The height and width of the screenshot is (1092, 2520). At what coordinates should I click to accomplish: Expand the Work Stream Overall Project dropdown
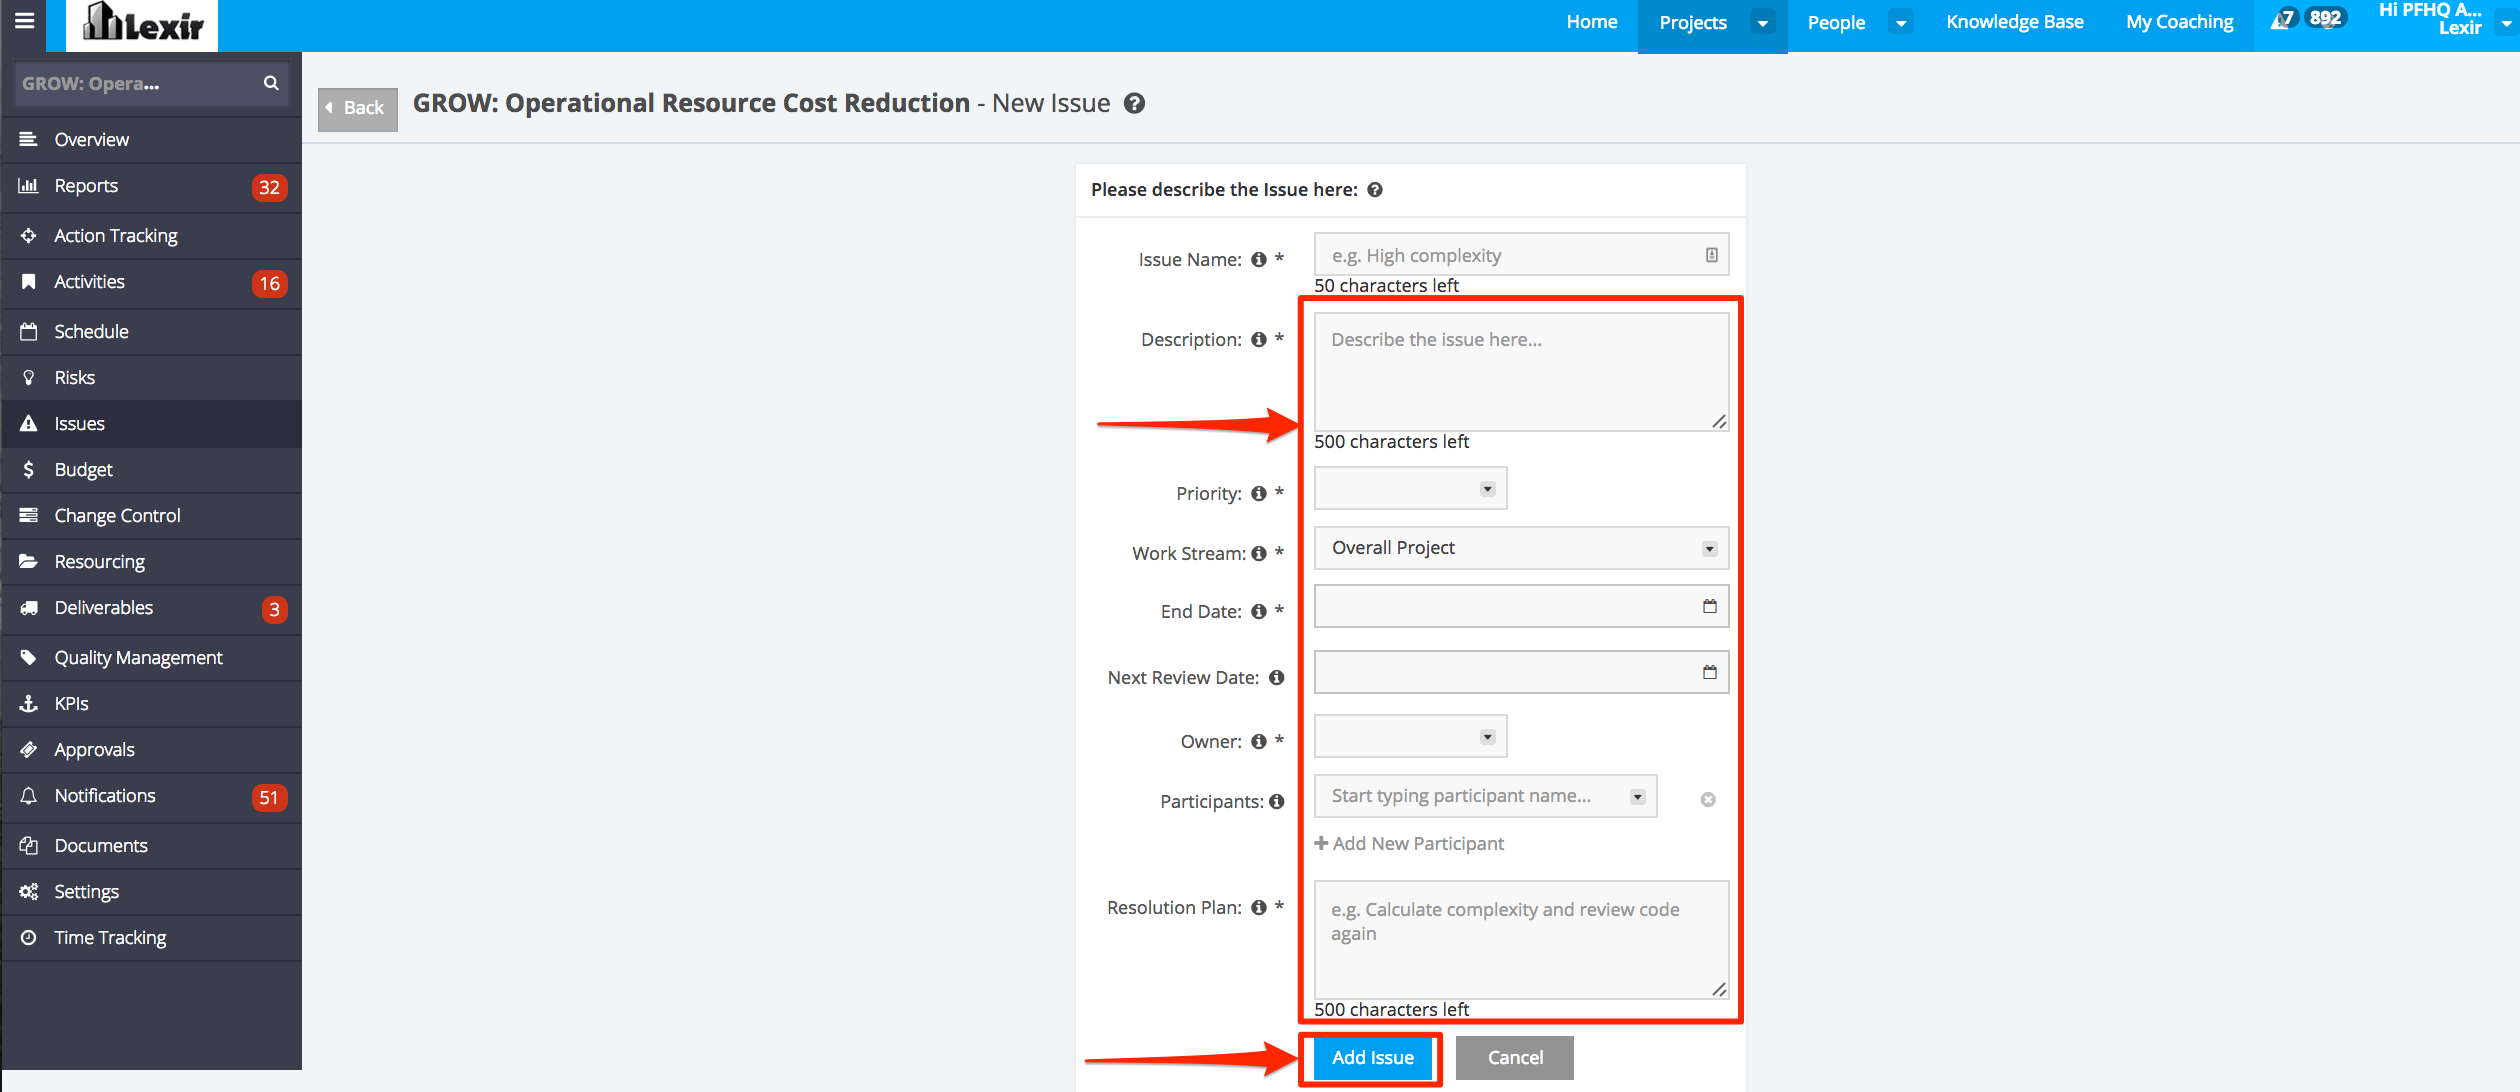pos(1520,549)
